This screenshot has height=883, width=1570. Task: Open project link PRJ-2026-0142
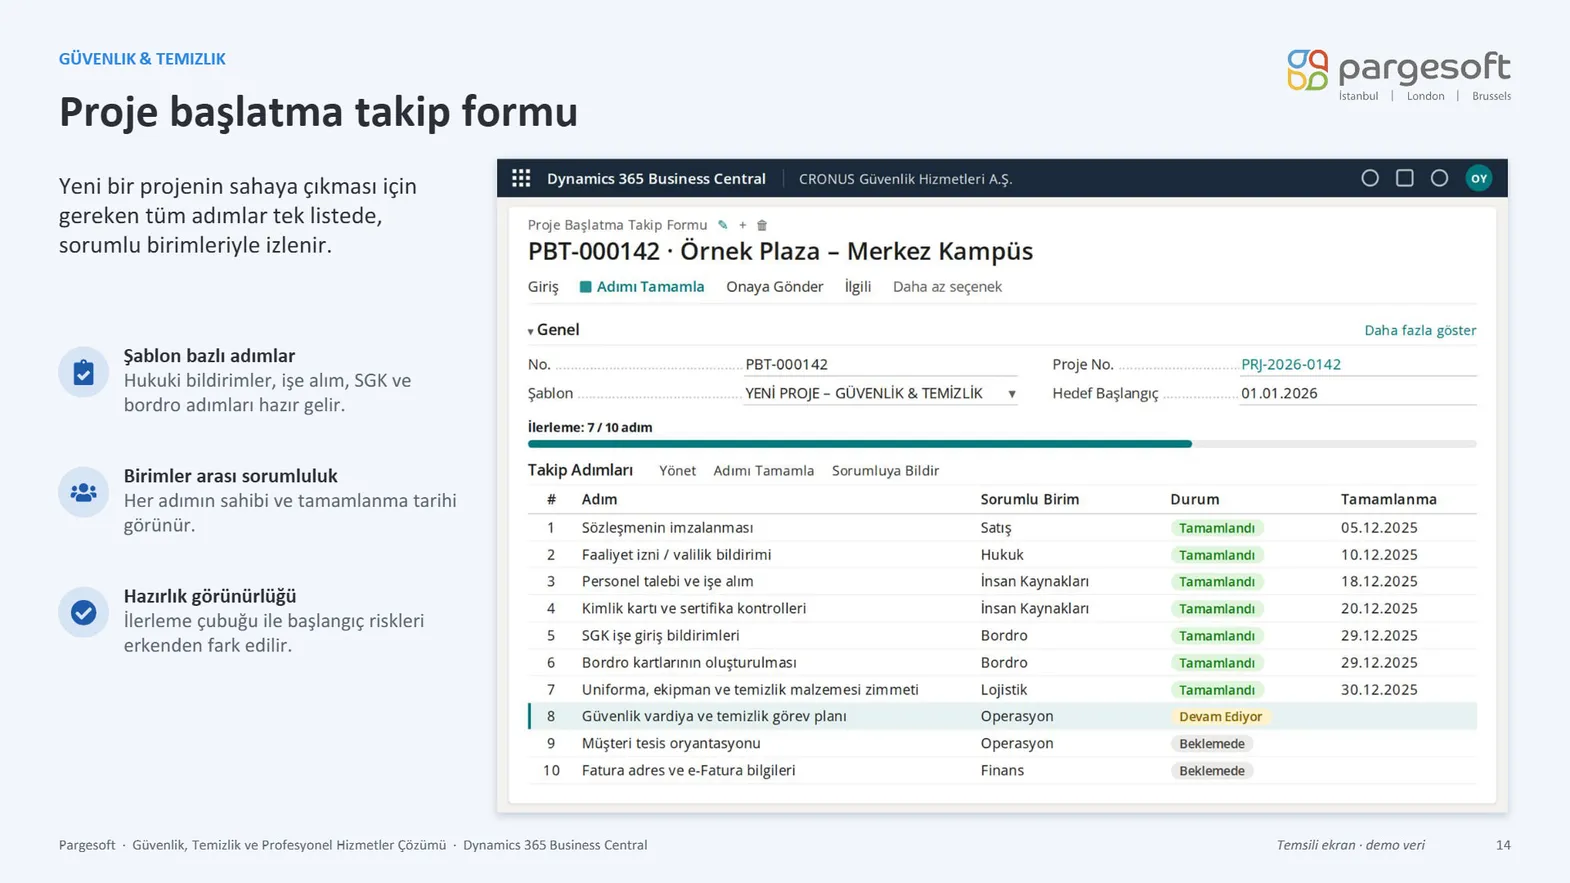click(x=1291, y=364)
